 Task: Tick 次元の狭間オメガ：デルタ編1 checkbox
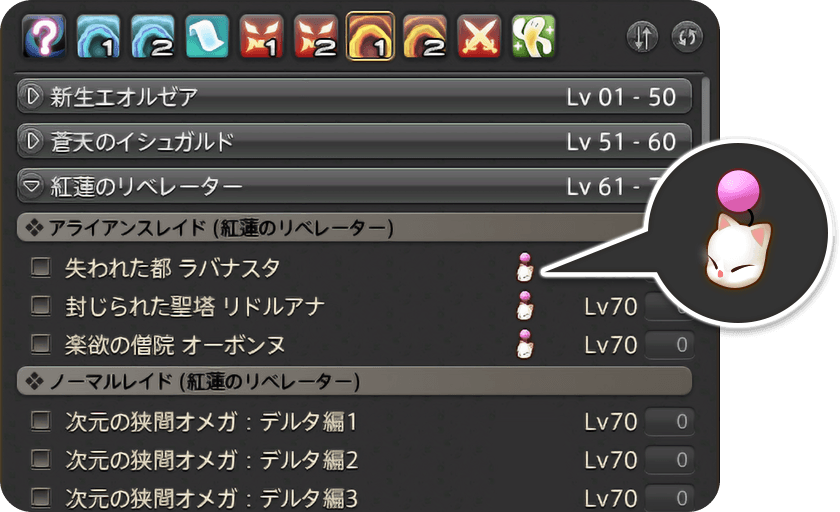[41, 420]
